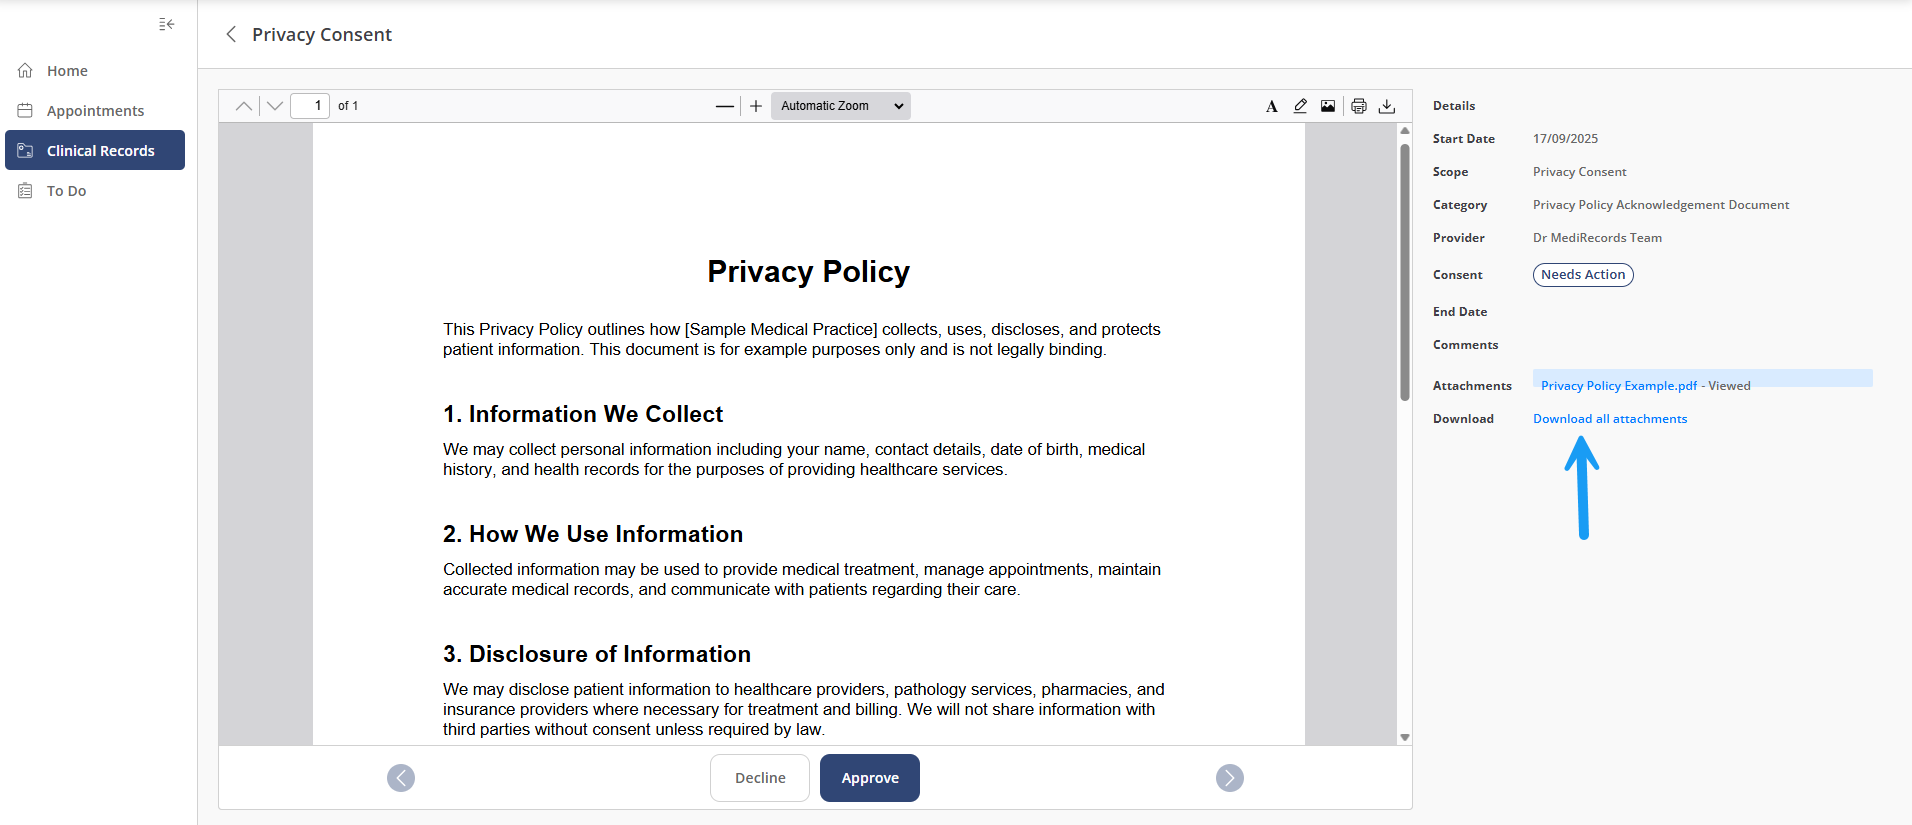Screen dimensions: 1912x825
Task: Go back from Privacy Consent page
Action: tap(231, 35)
